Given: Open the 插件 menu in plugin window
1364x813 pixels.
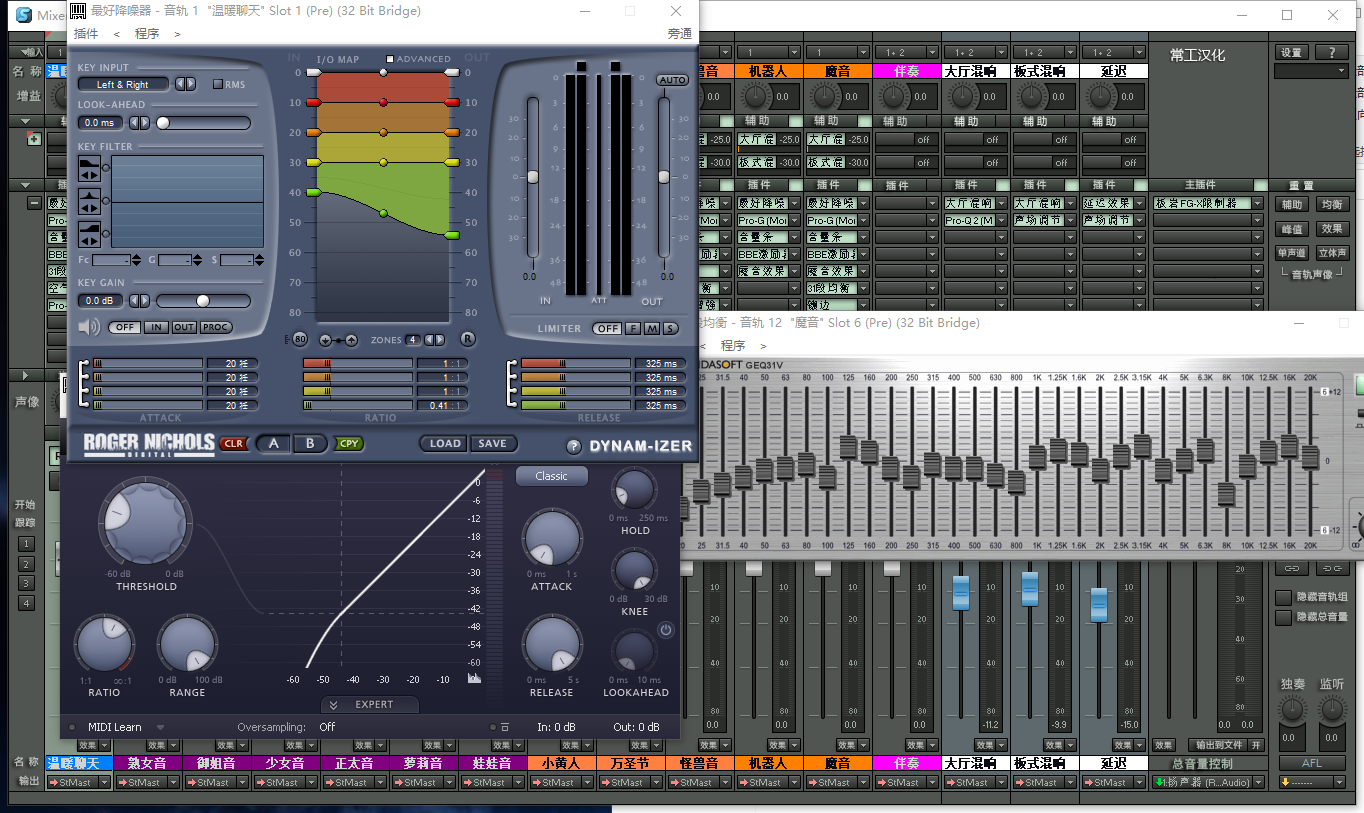Looking at the screenshot, I should 86,33.
